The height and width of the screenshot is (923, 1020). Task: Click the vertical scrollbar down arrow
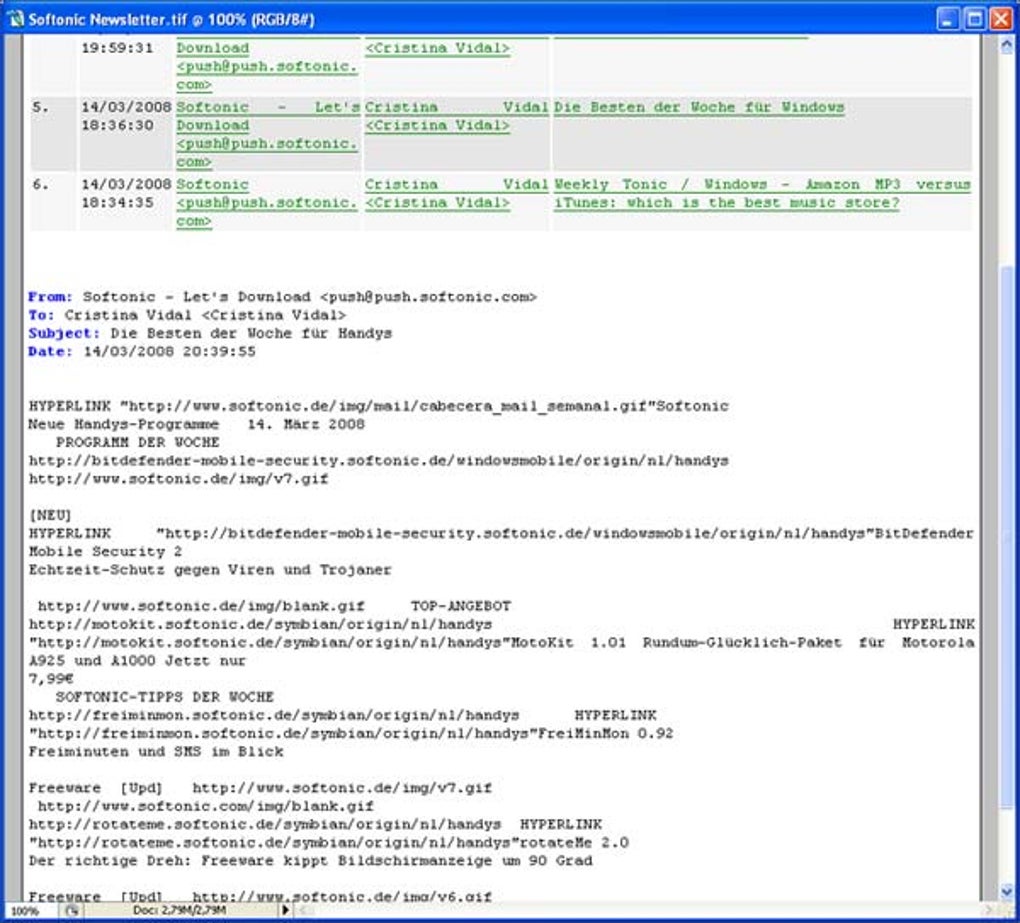pyautogui.click(x=1006, y=890)
